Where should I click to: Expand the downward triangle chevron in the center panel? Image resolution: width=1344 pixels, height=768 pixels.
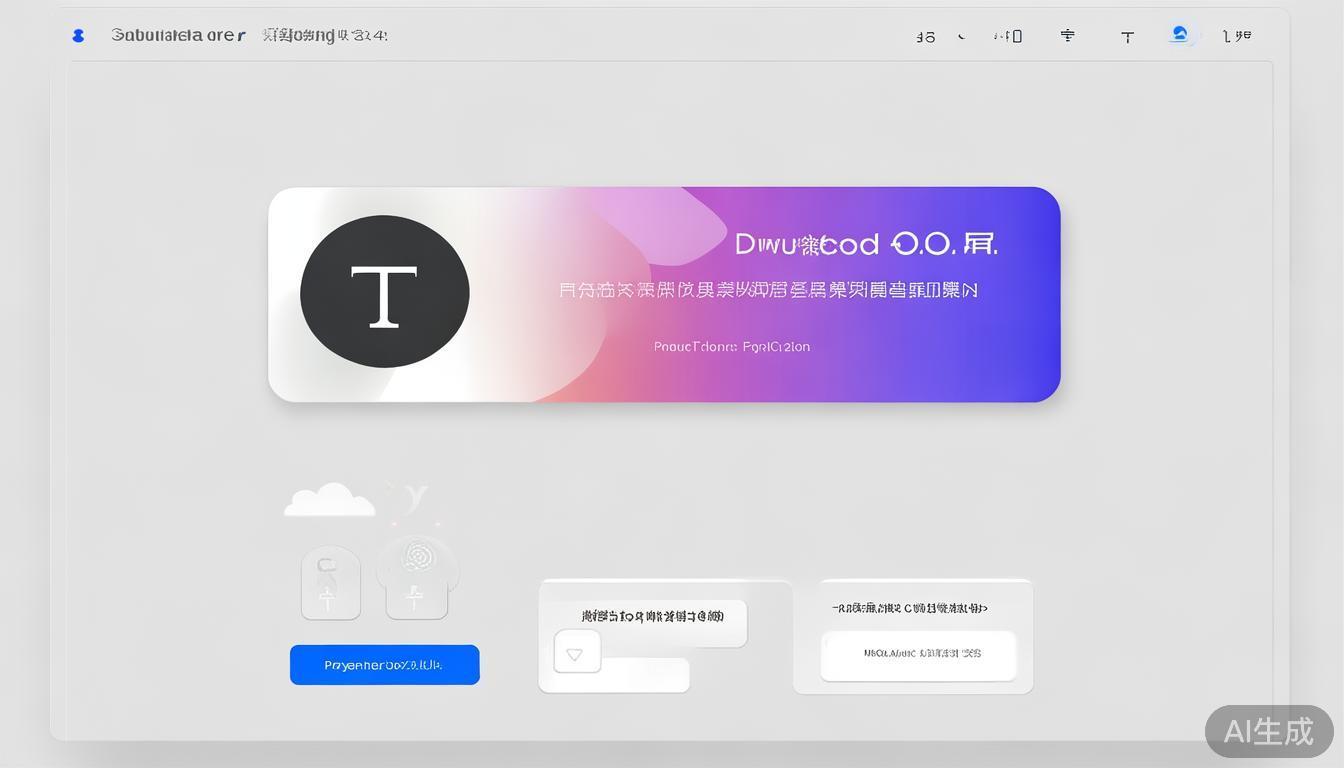[x=576, y=652]
